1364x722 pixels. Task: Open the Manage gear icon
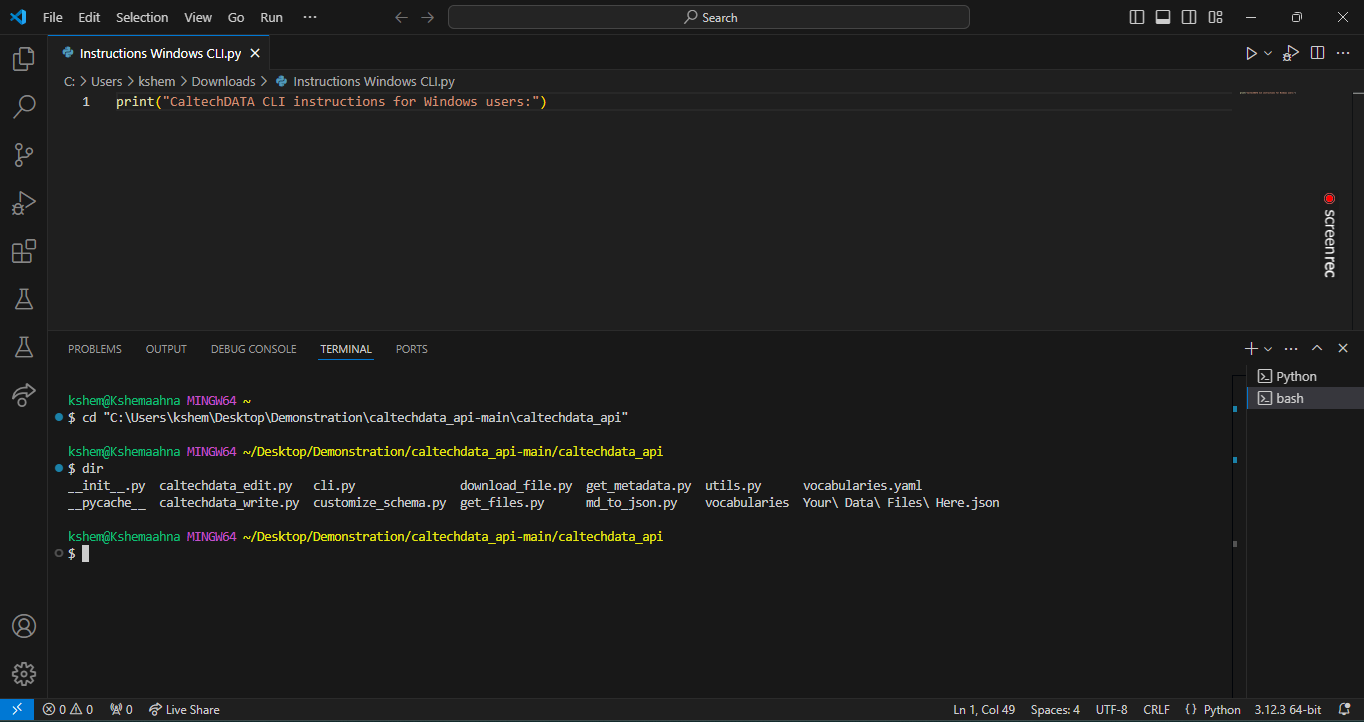tap(23, 673)
